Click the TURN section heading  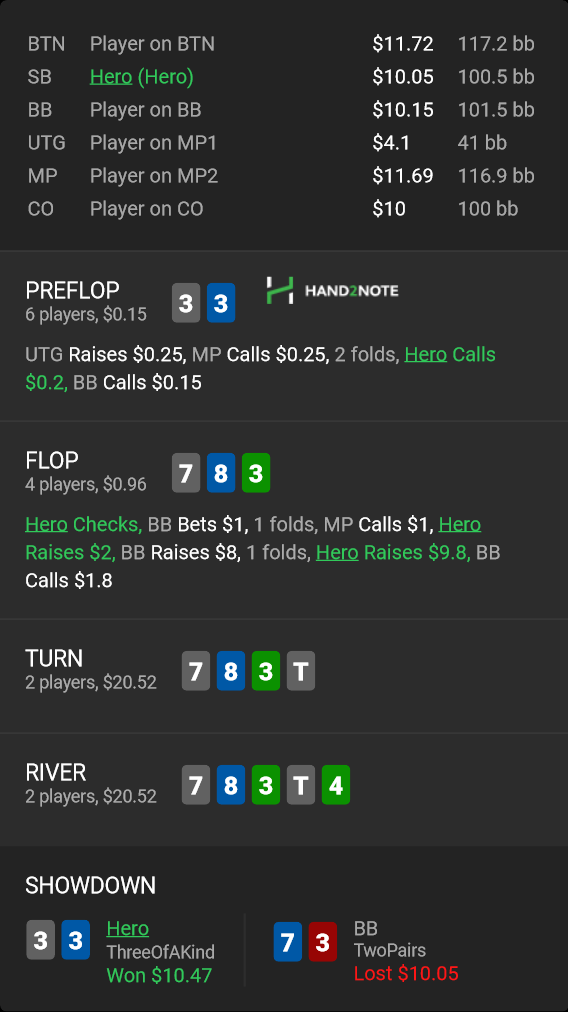(x=54, y=658)
